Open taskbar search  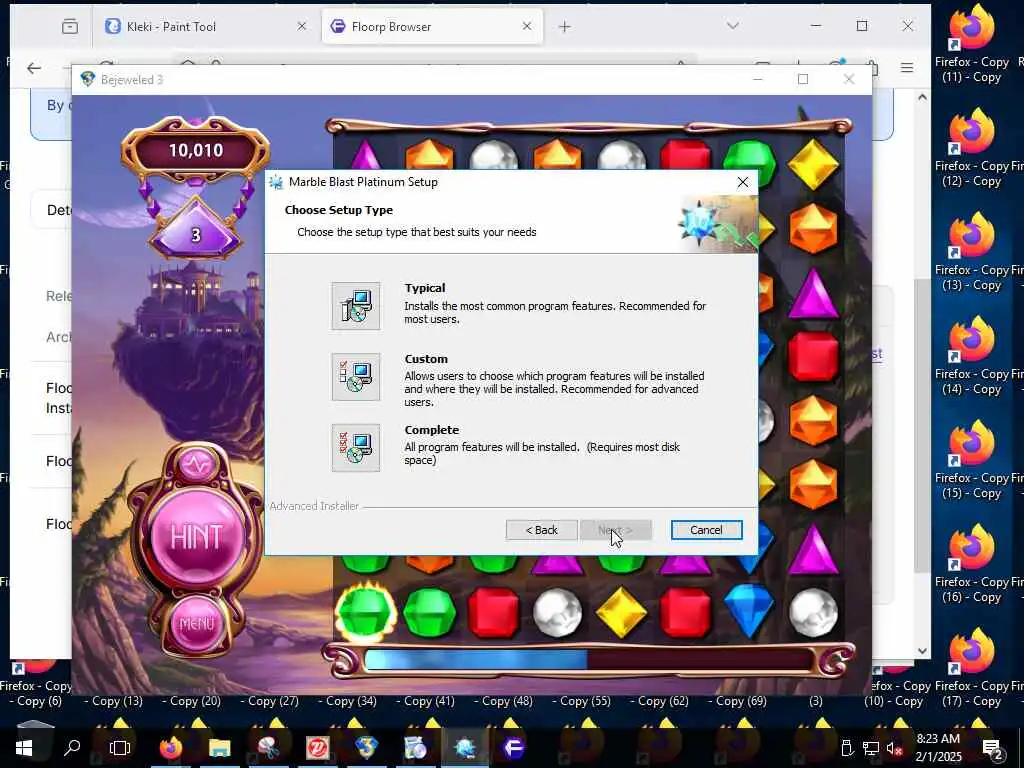point(72,748)
